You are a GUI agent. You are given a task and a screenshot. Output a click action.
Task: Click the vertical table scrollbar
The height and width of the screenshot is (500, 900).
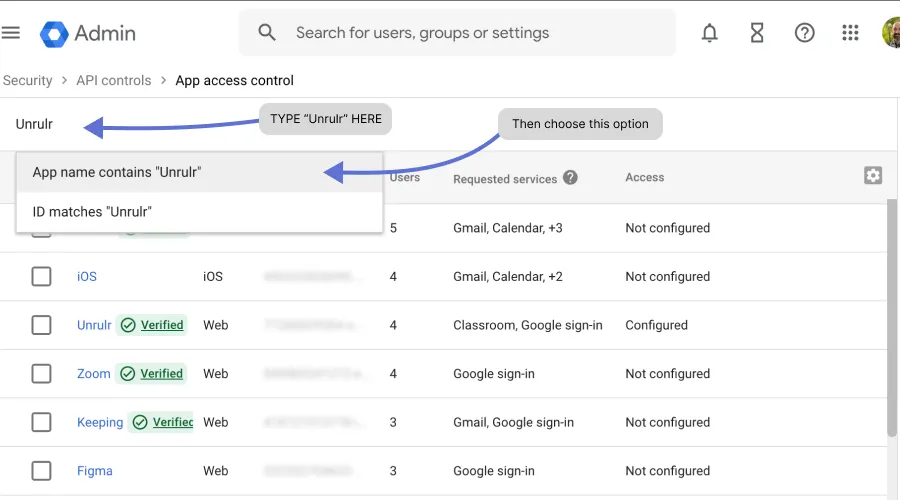[892, 320]
